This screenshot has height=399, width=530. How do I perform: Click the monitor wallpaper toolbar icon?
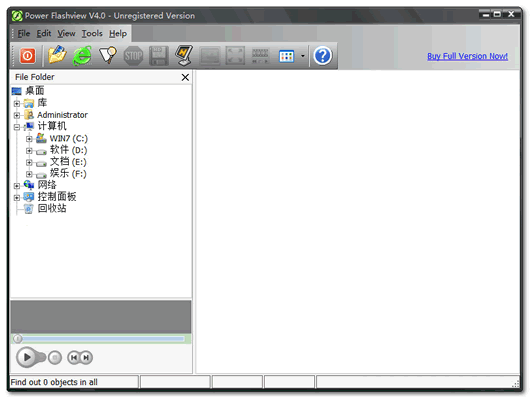point(184,56)
